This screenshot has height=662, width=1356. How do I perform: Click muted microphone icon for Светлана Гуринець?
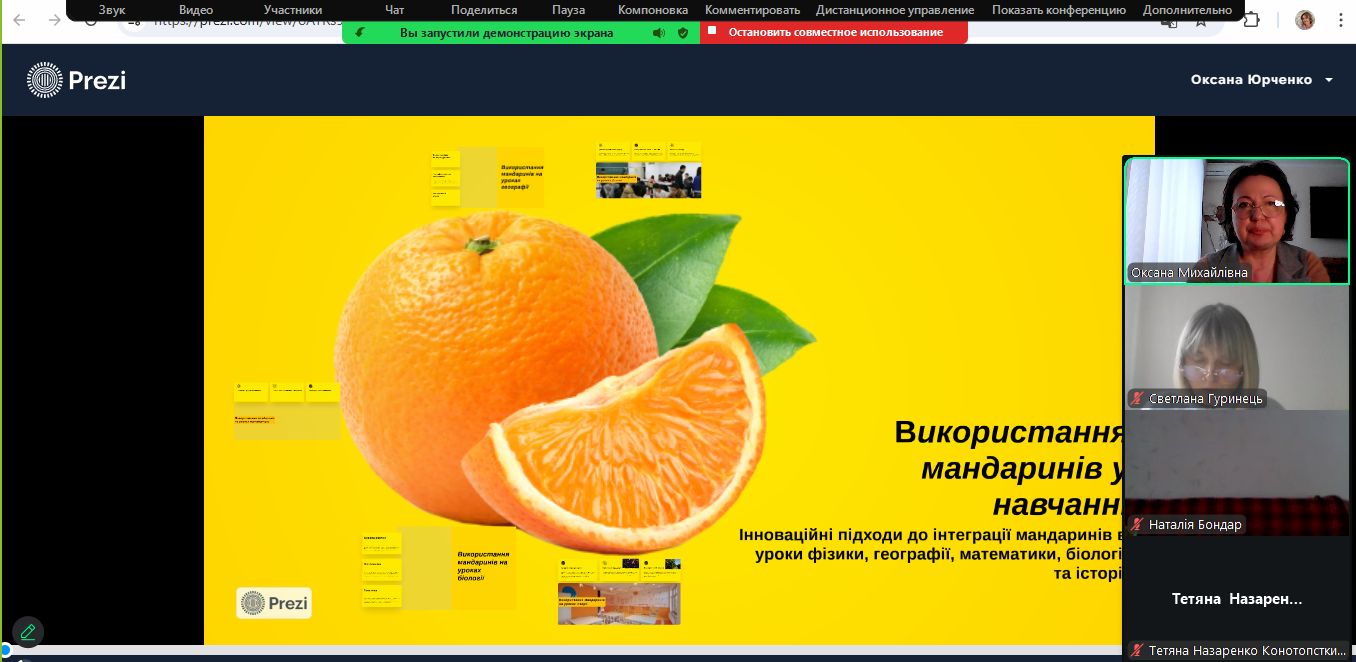click(x=1137, y=399)
